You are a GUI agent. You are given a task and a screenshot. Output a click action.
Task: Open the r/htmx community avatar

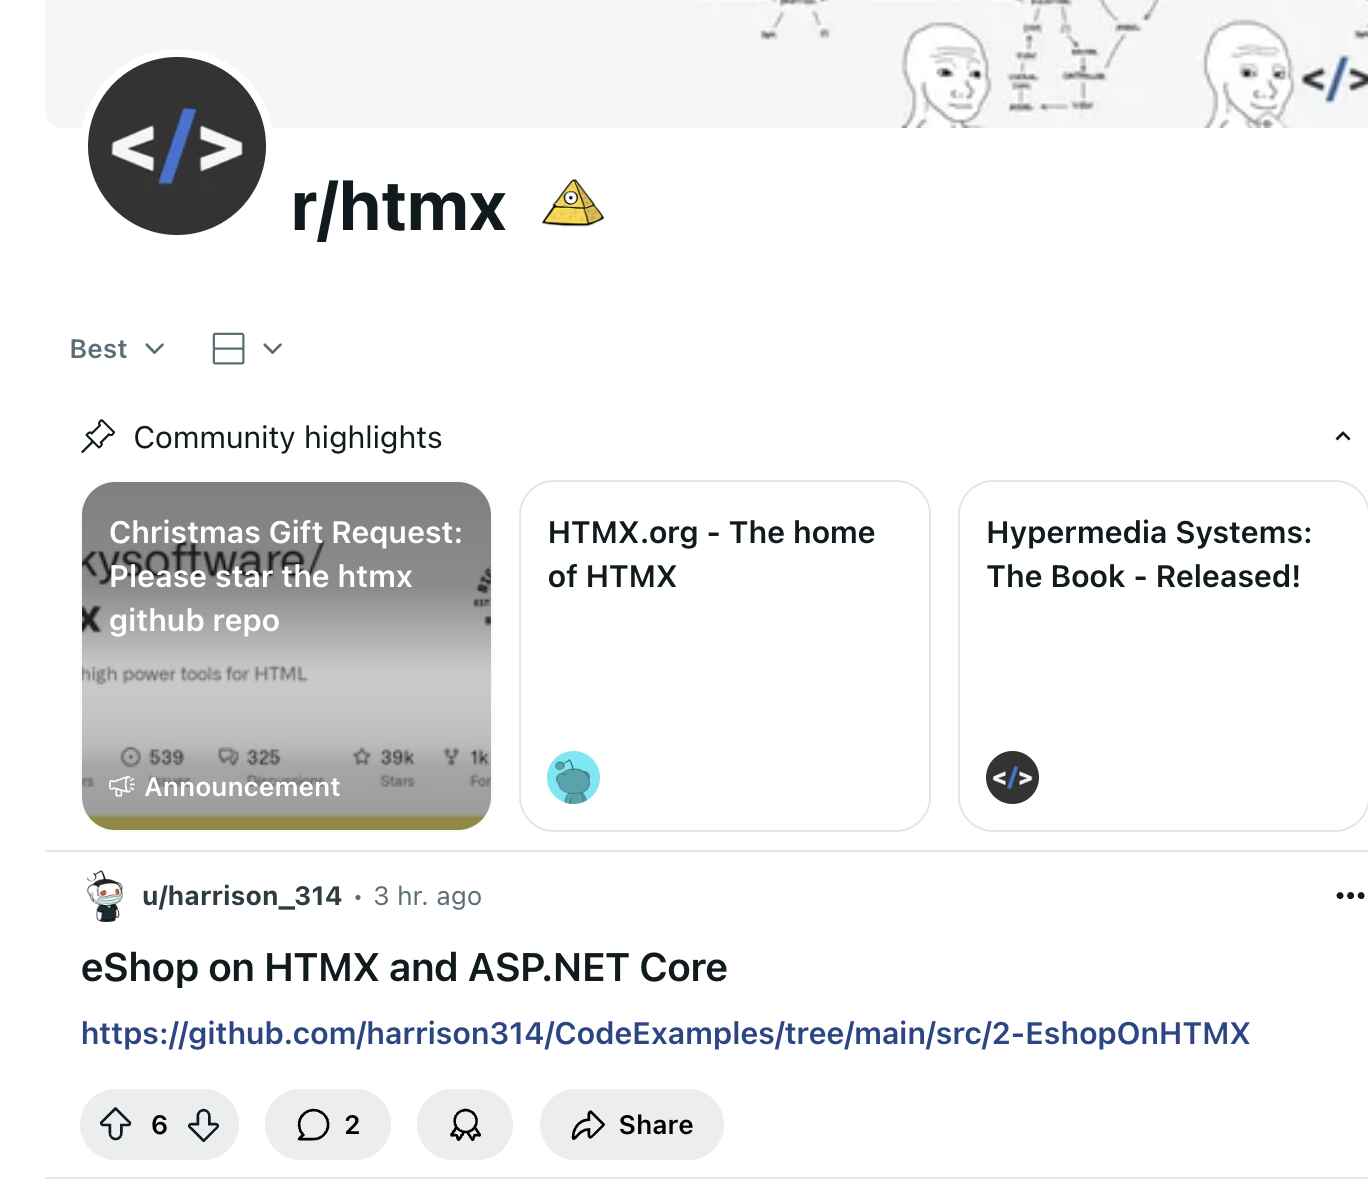tap(177, 146)
